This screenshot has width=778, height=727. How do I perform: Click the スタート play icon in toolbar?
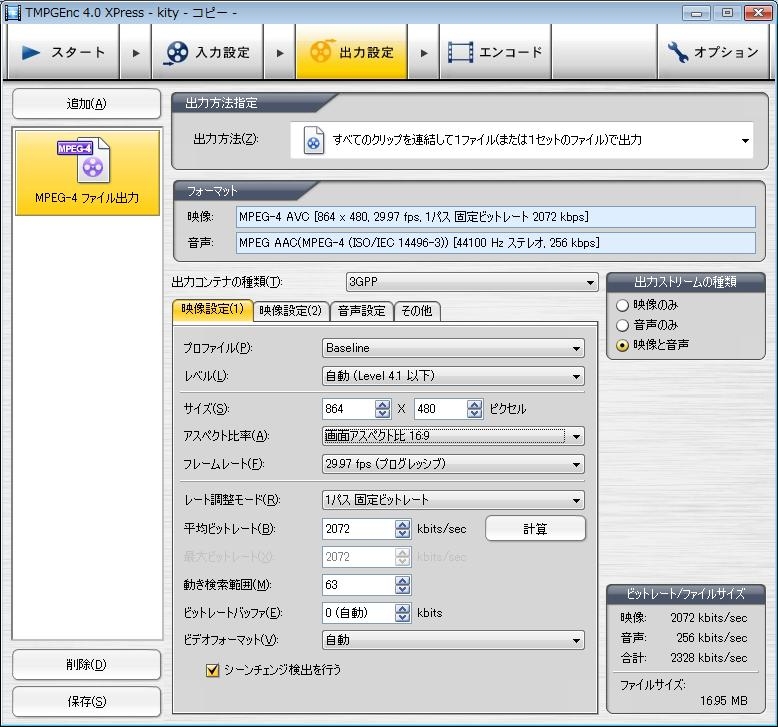pyautogui.click(x=31, y=53)
